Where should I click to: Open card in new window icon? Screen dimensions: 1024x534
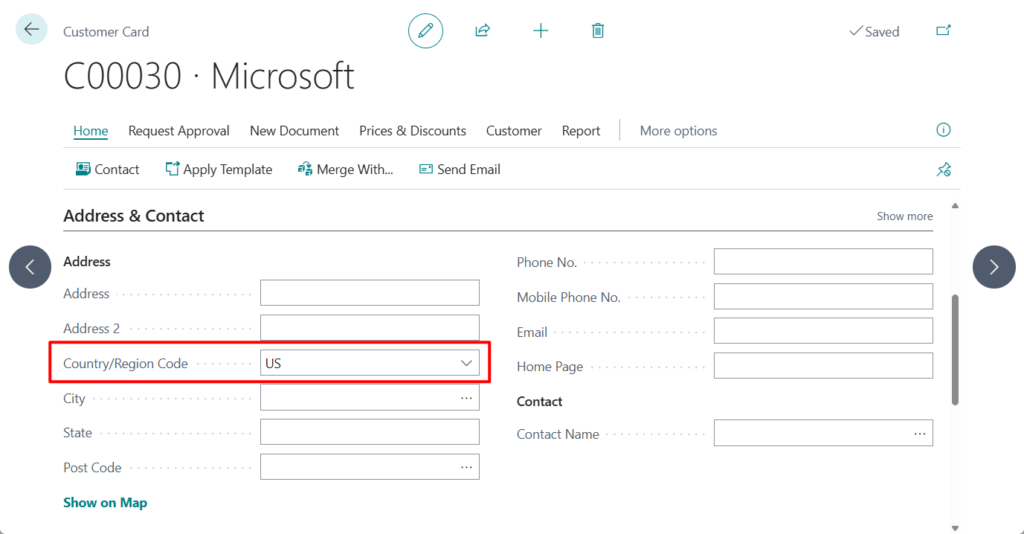[x=943, y=31]
